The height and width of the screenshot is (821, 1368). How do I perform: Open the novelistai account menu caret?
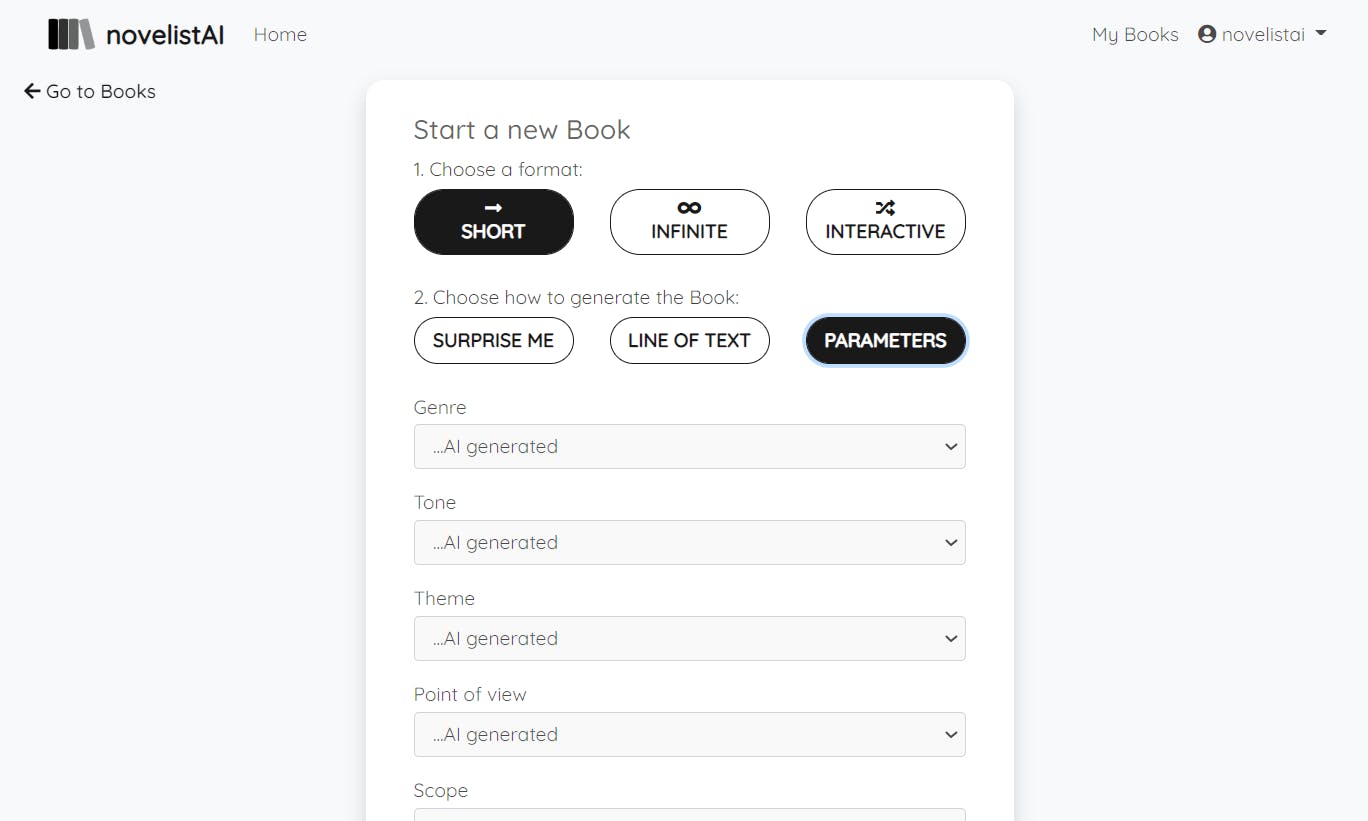(x=1321, y=34)
